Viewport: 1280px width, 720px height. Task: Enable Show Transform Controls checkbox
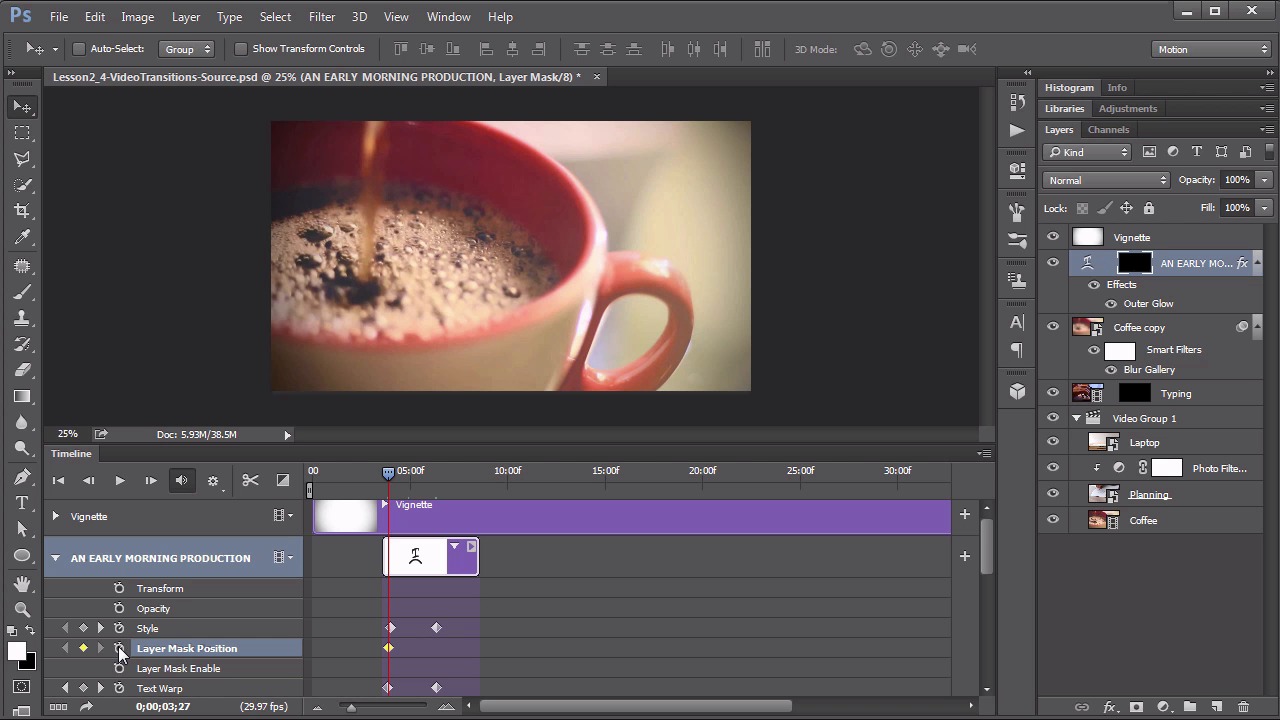point(241,49)
